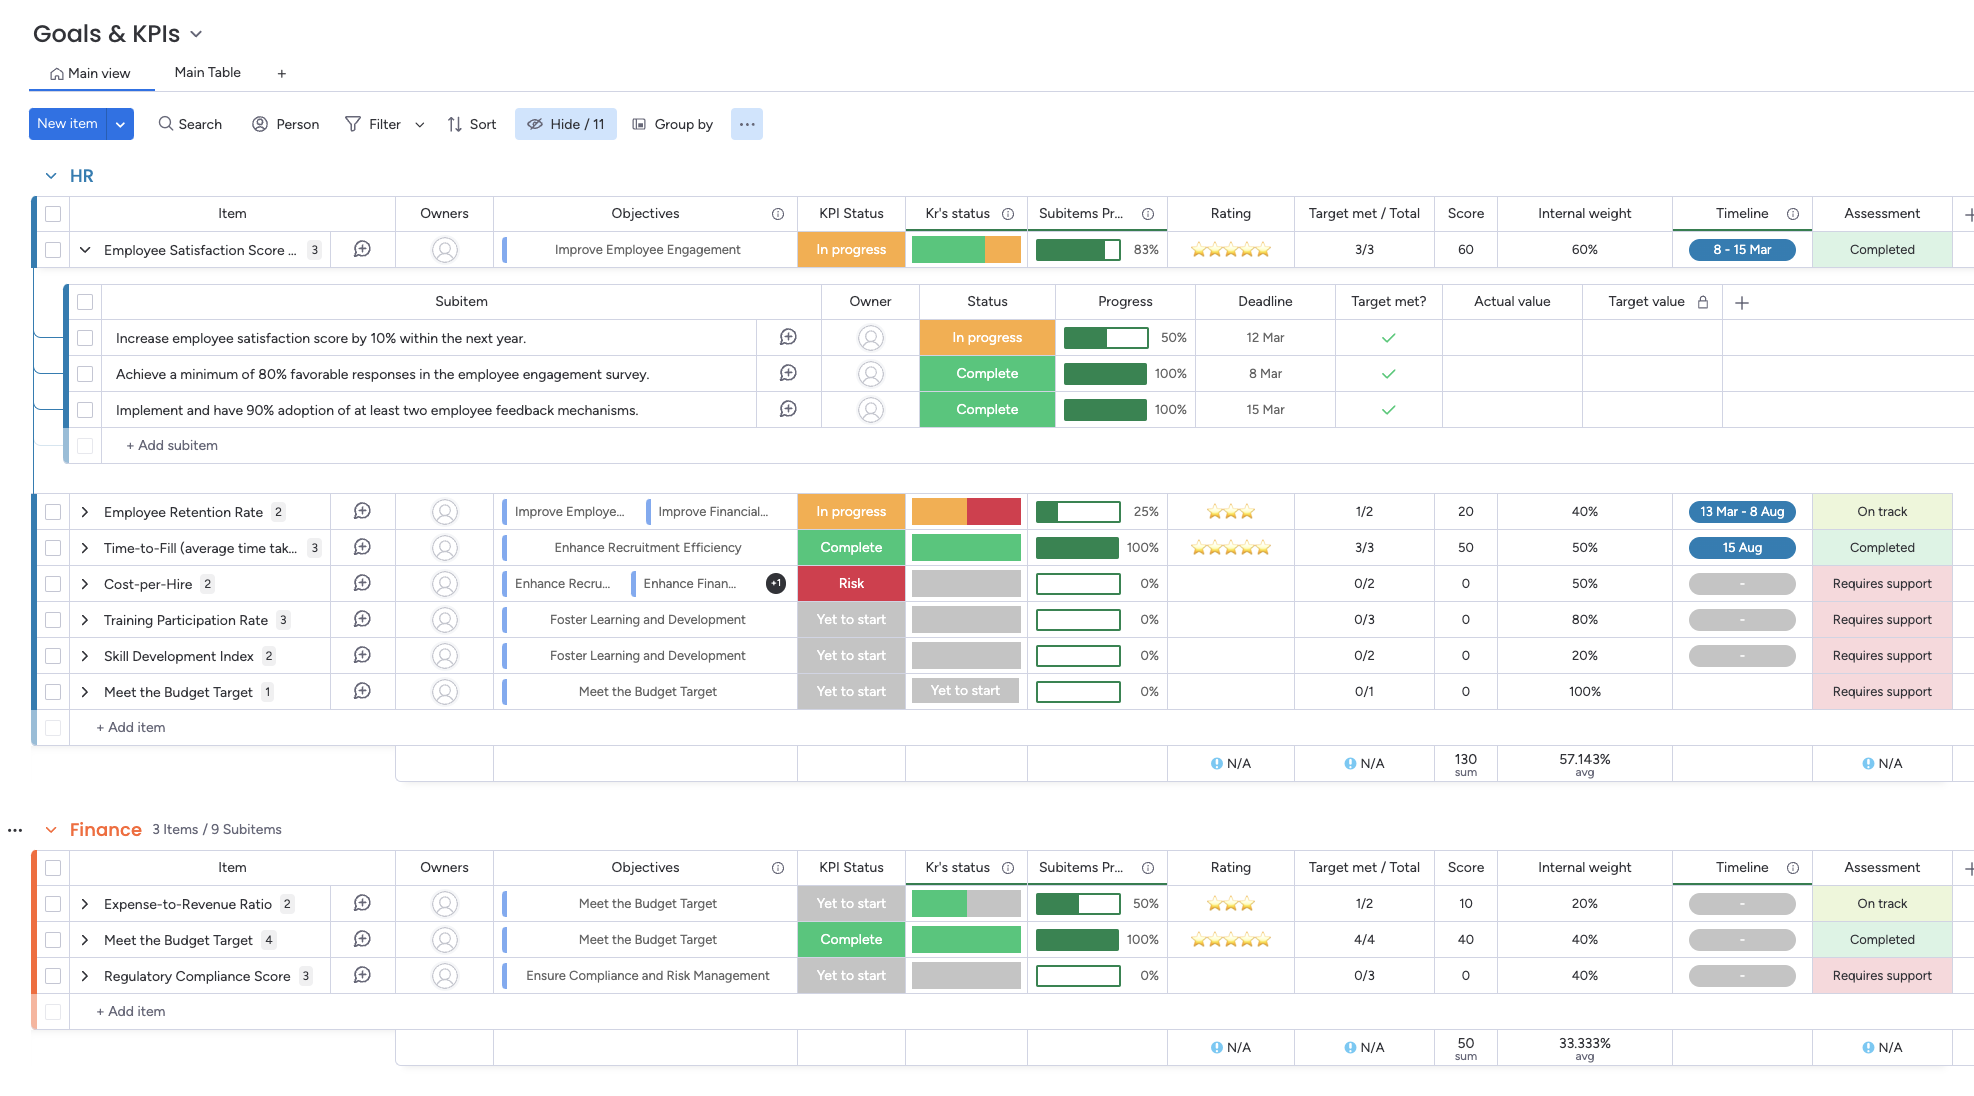
Task: Switch to the Main Table view
Action: (x=207, y=72)
